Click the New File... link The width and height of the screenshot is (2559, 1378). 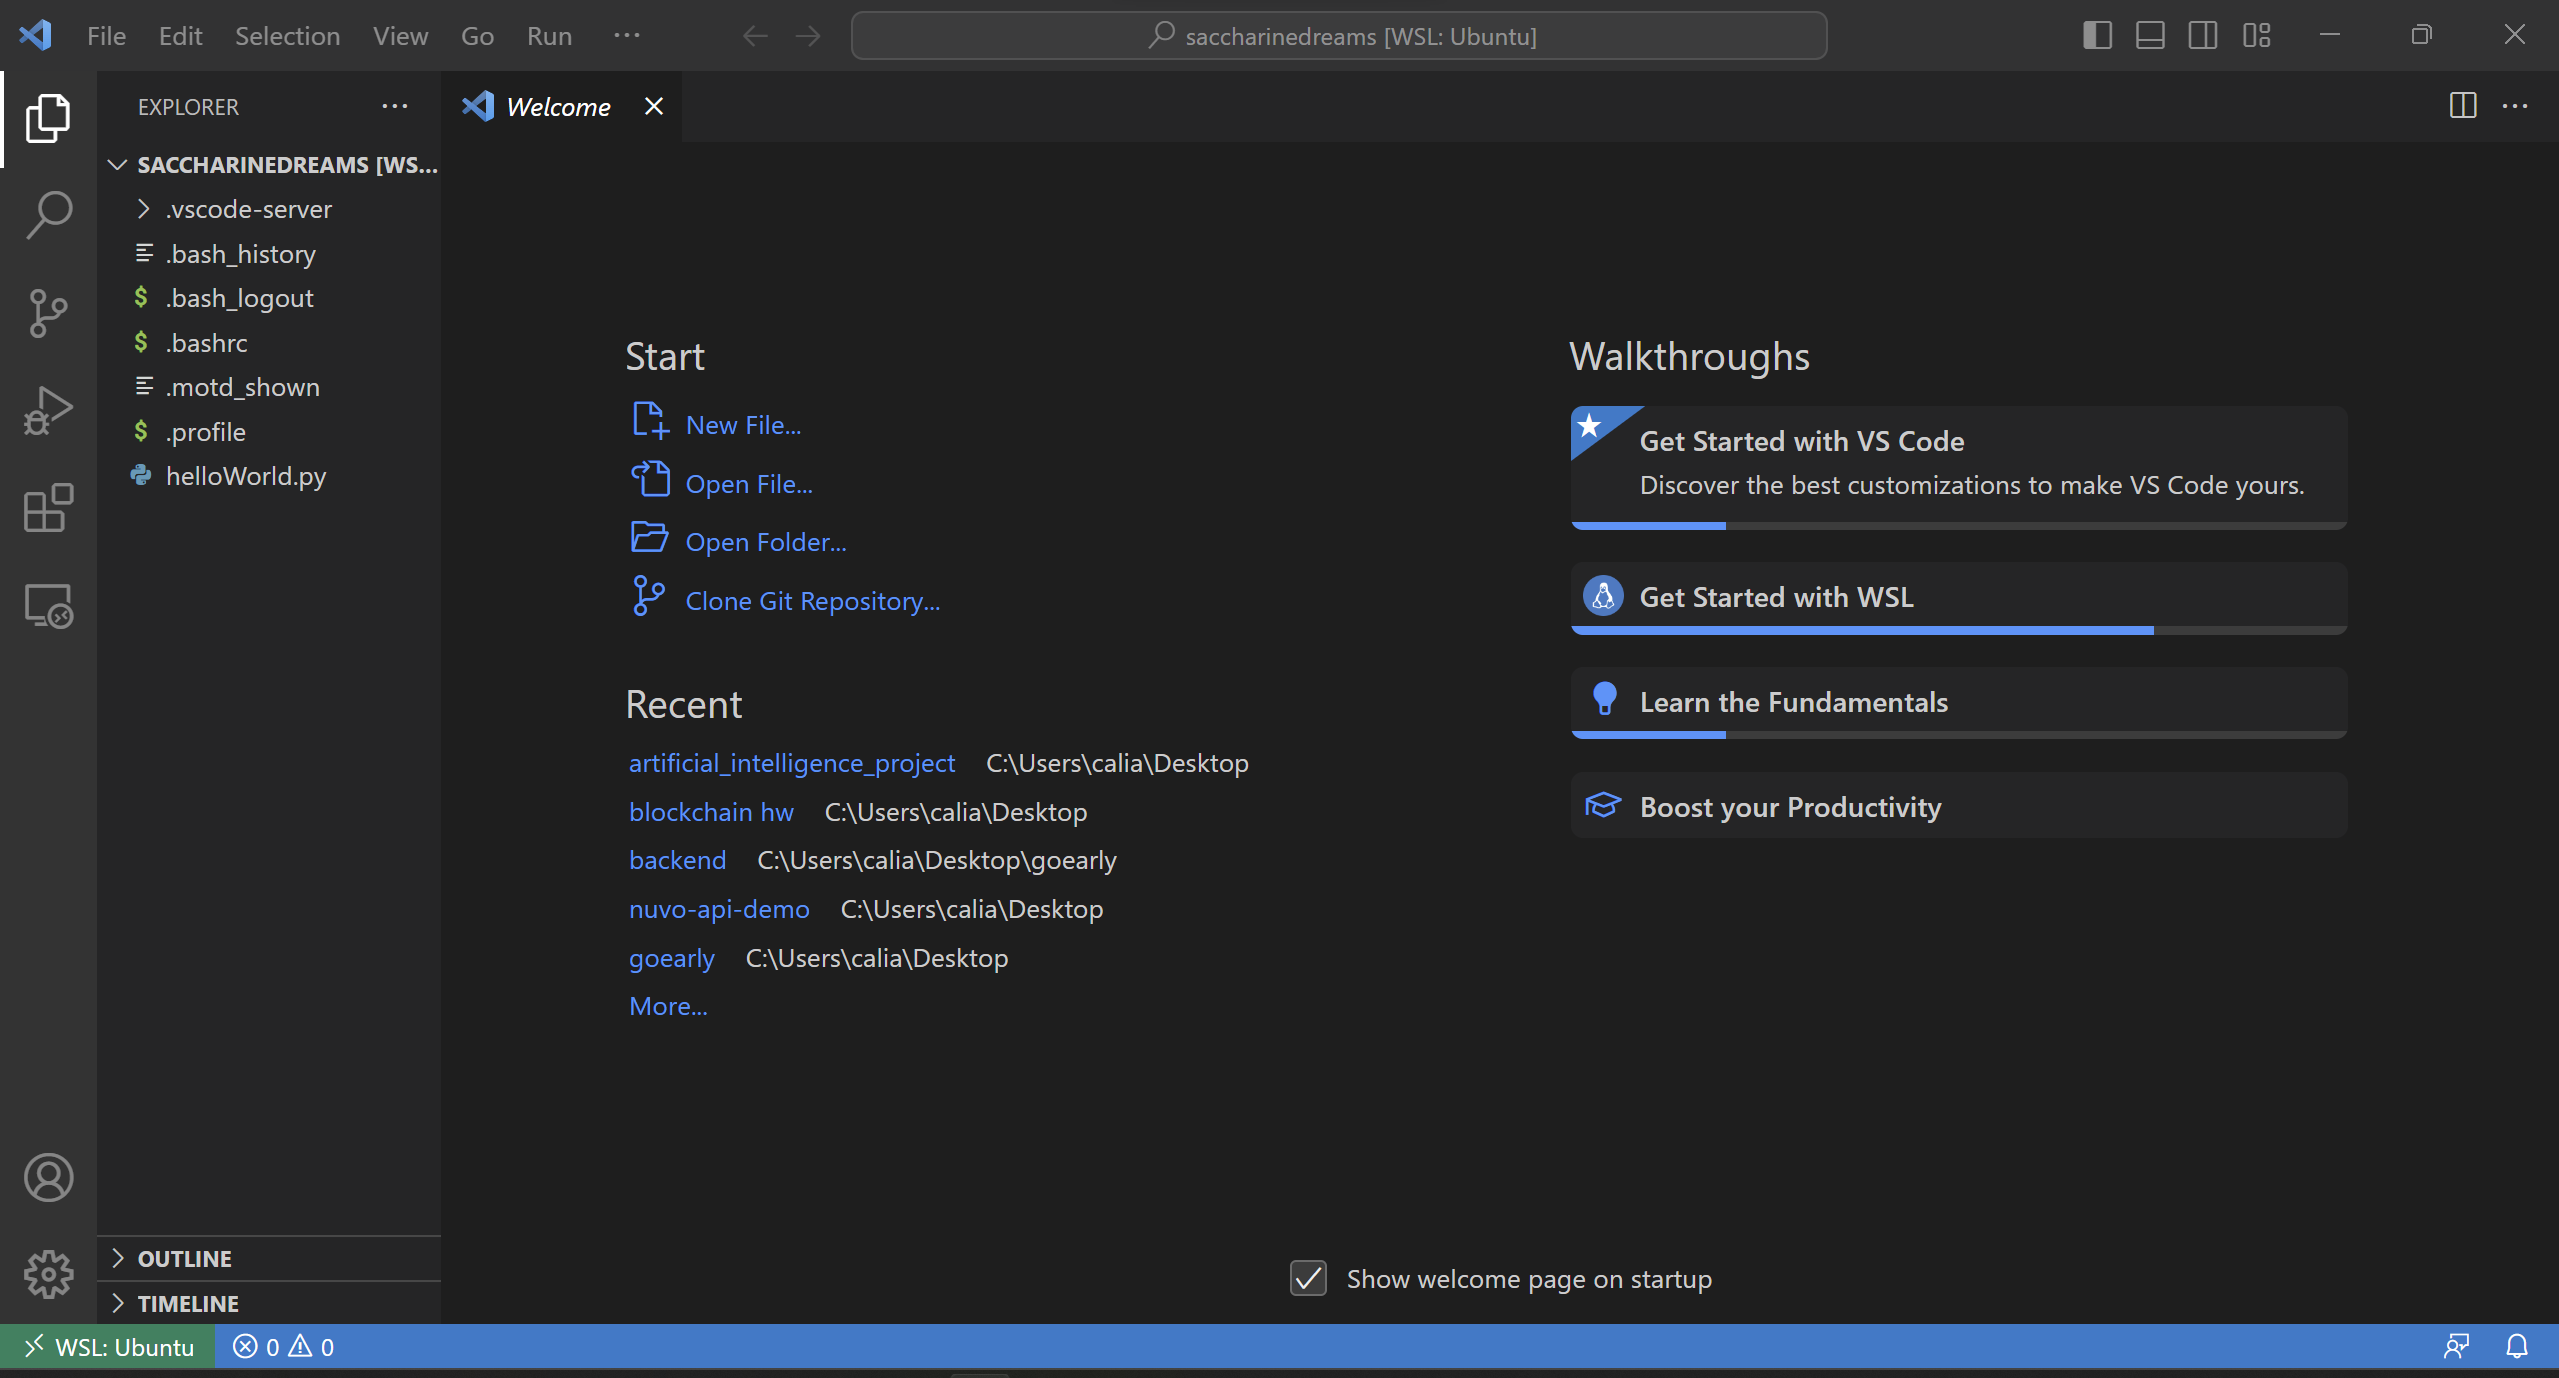(x=743, y=425)
